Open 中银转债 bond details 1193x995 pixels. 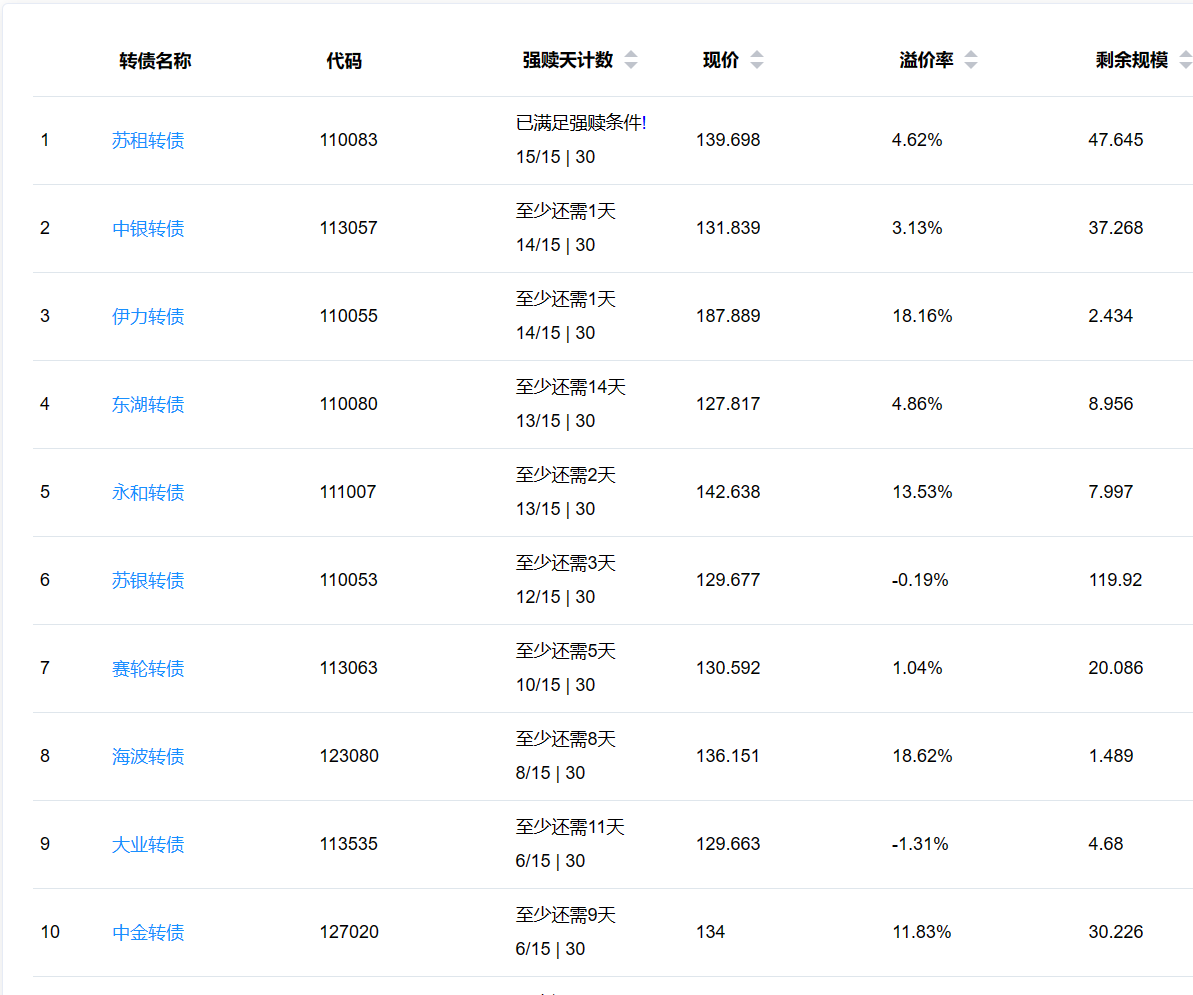click(148, 228)
